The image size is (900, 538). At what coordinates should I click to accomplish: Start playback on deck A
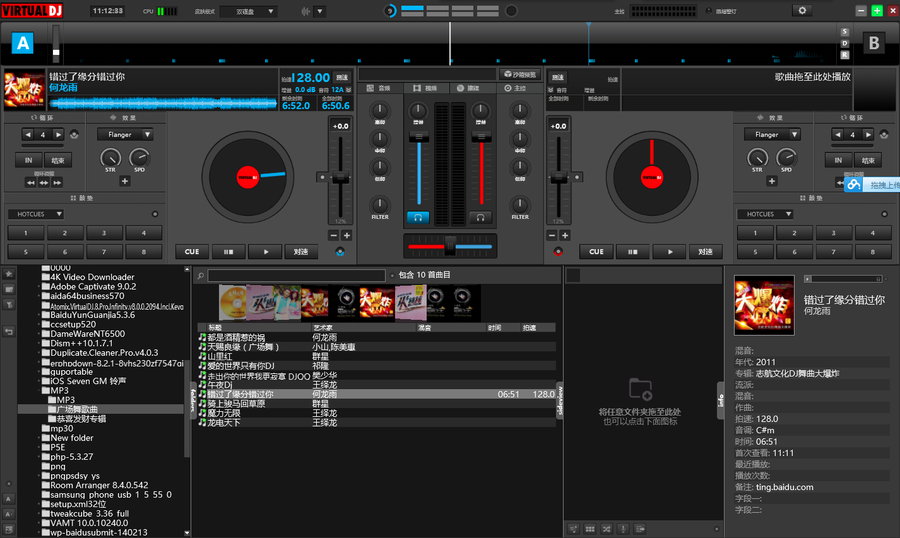click(x=265, y=251)
